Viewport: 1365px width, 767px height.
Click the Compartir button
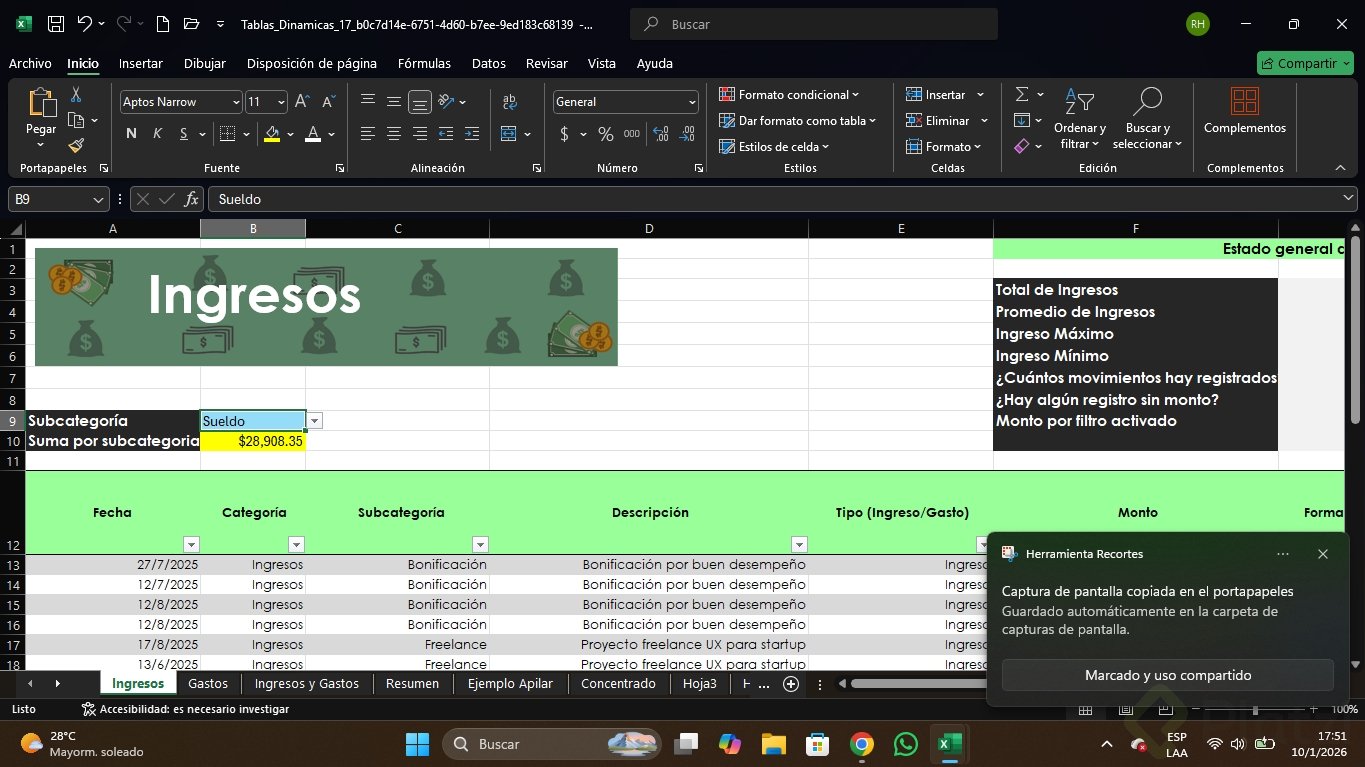pyautogui.click(x=1304, y=63)
